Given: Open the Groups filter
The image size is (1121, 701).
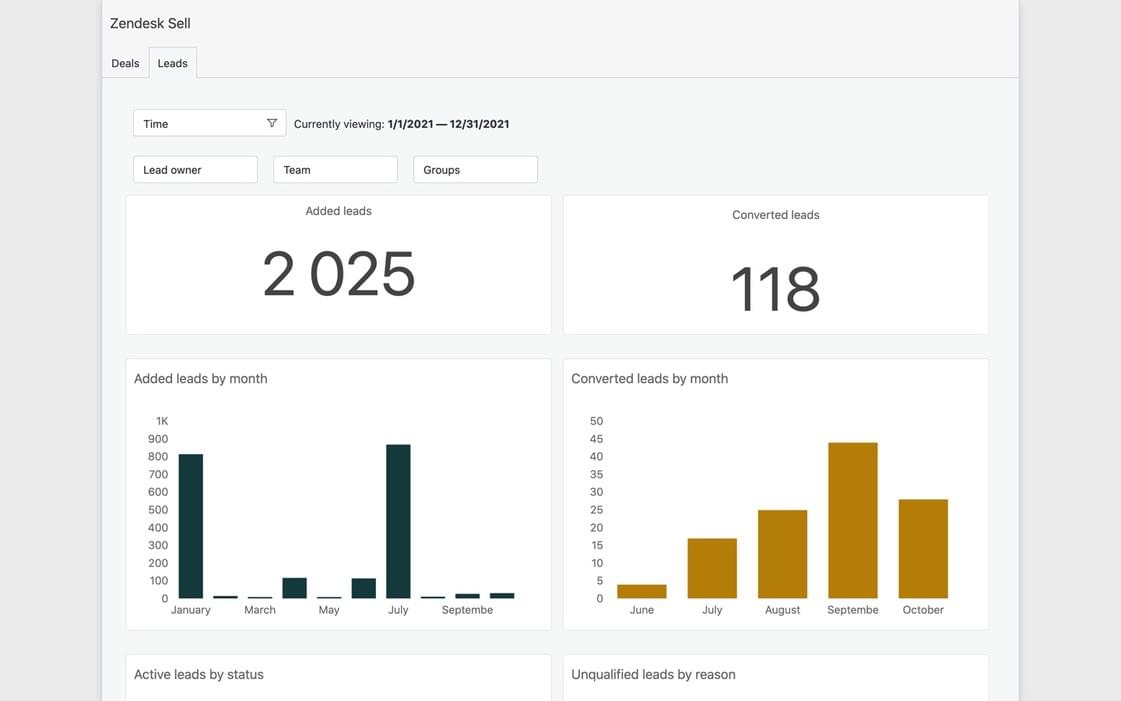Looking at the screenshot, I should point(475,169).
